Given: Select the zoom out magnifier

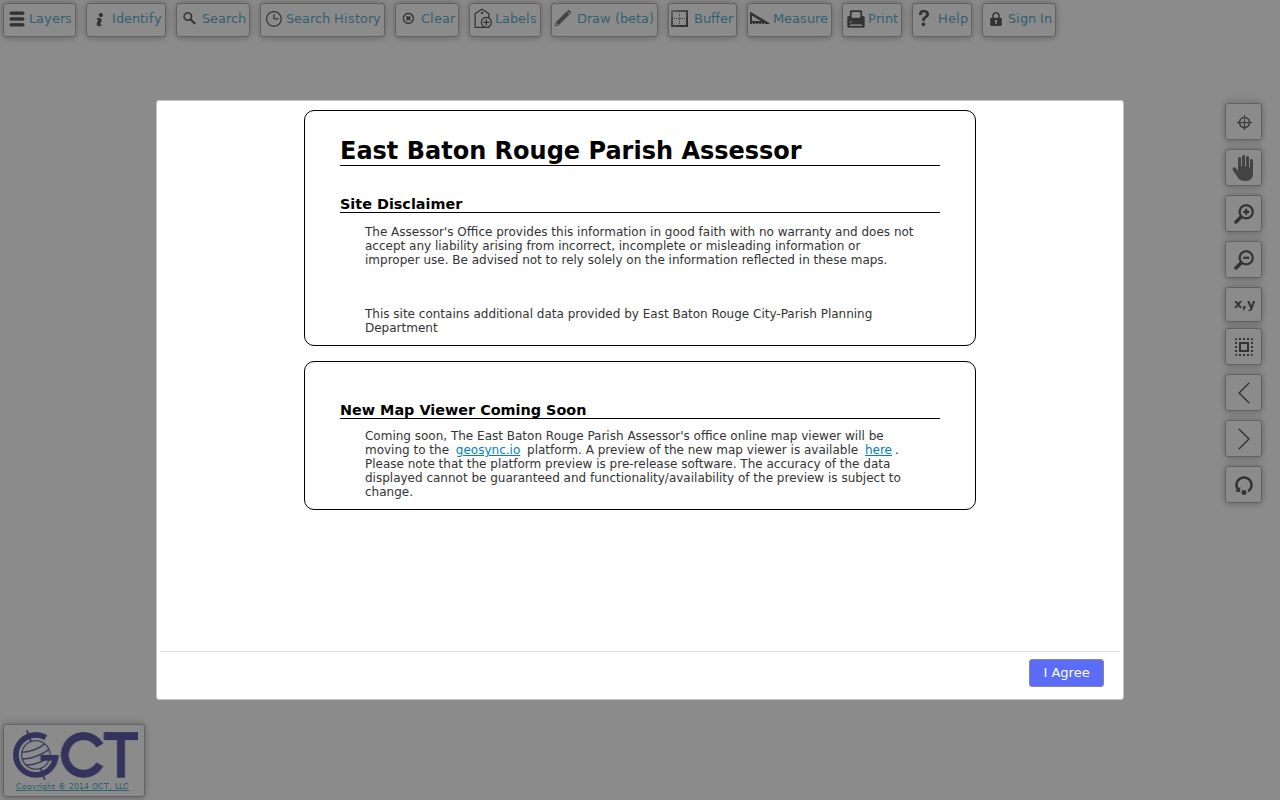Looking at the screenshot, I should [1244, 259].
